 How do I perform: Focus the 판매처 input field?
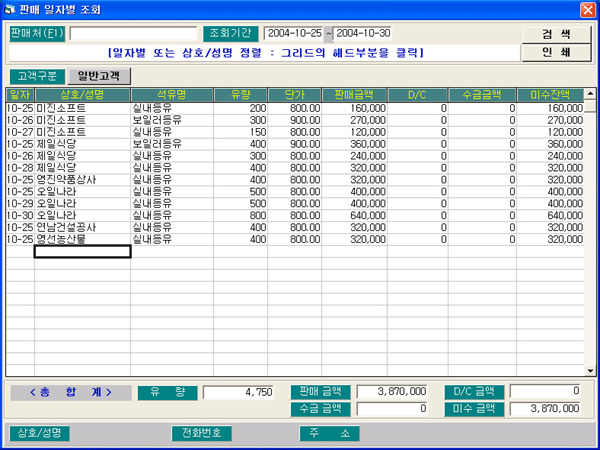click(x=133, y=34)
